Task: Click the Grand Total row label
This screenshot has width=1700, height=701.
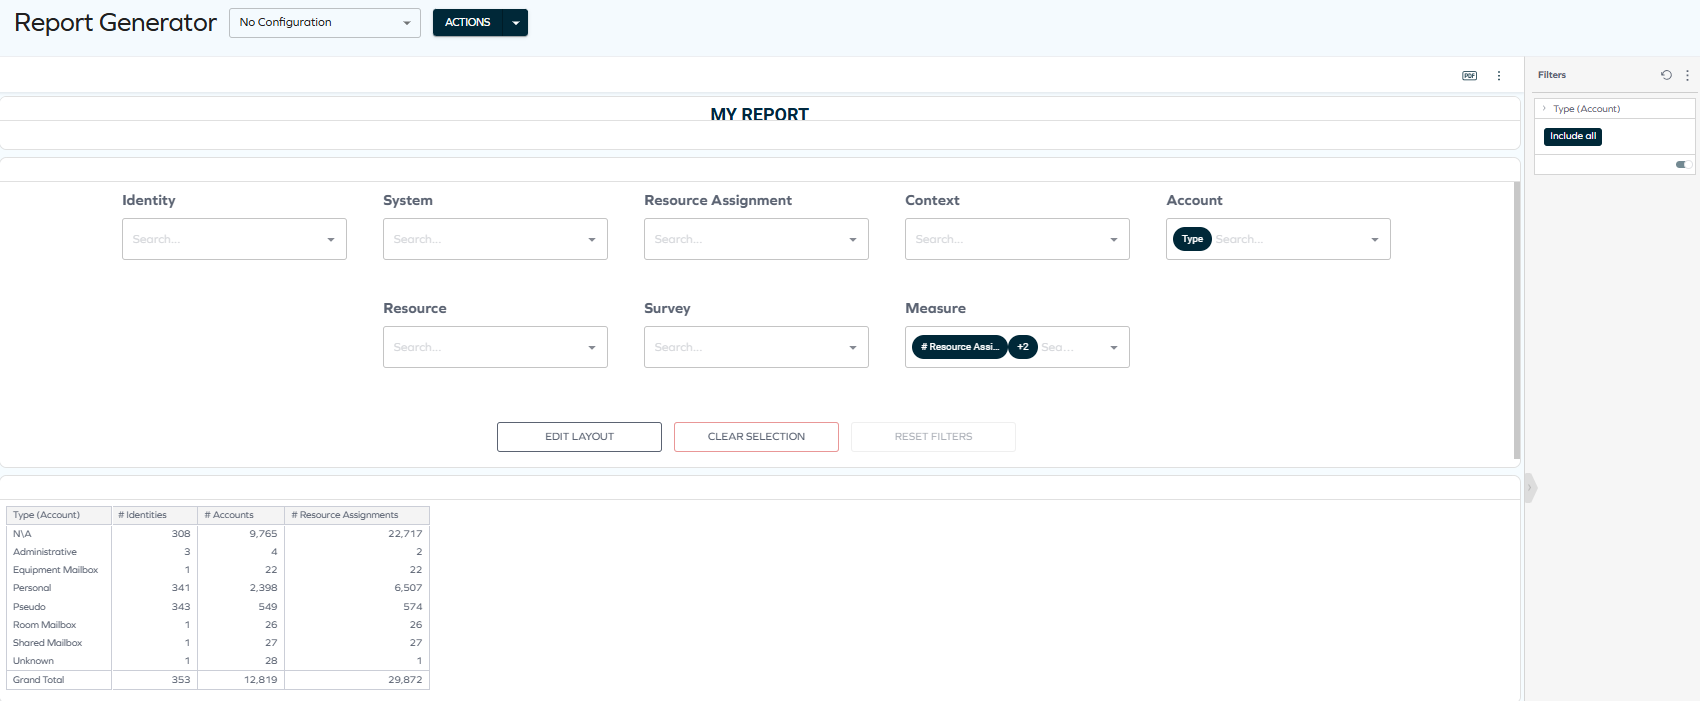Action: [38, 680]
